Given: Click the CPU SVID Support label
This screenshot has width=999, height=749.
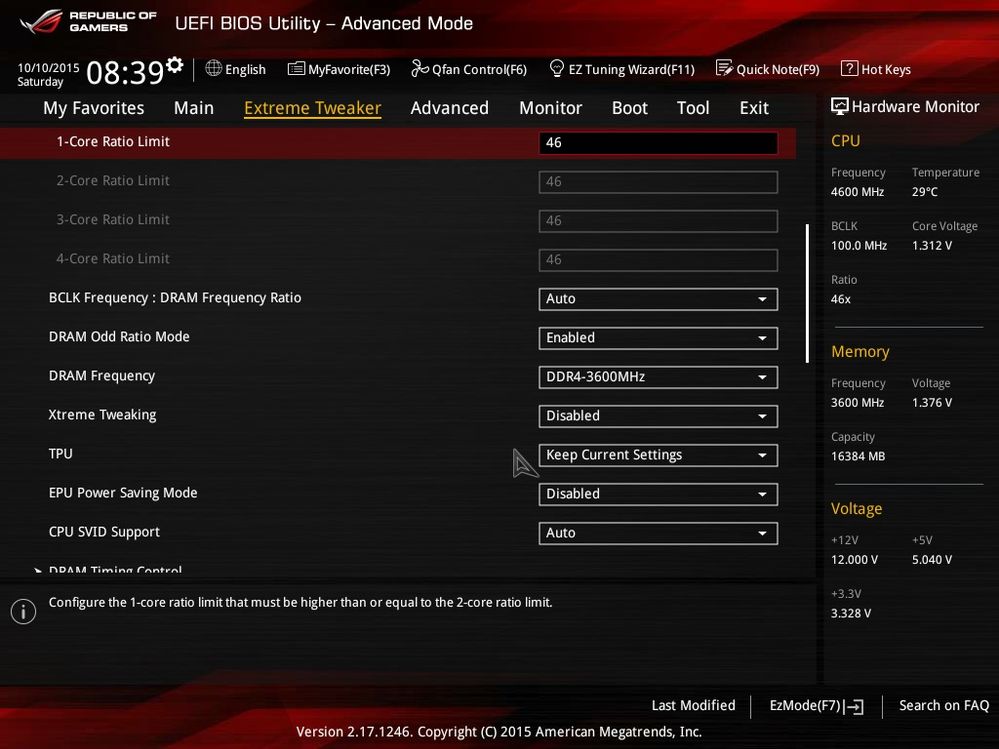Looking at the screenshot, I should (x=104, y=532).
